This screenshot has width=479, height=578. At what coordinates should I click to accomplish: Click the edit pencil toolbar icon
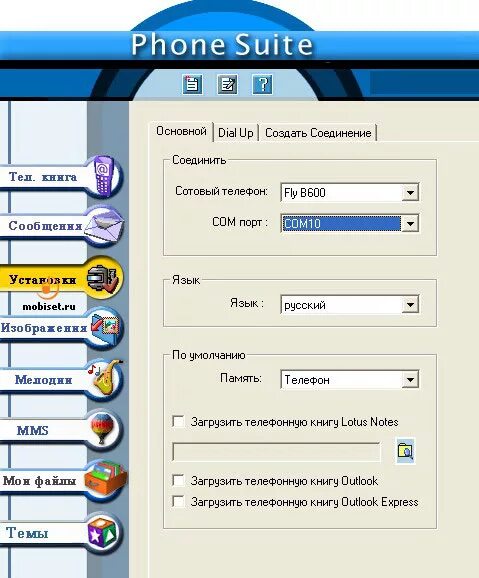click(x=227, y=84)
